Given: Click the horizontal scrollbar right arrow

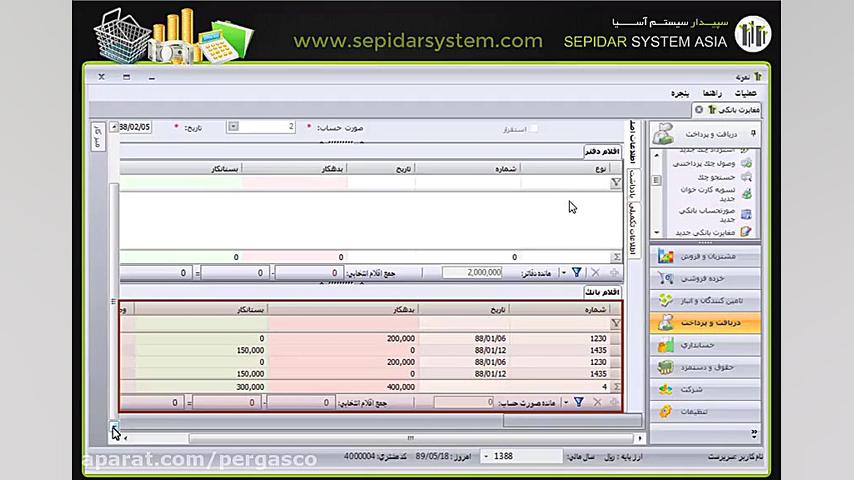Looking at the screenshot, I should (x=640, y=438).
